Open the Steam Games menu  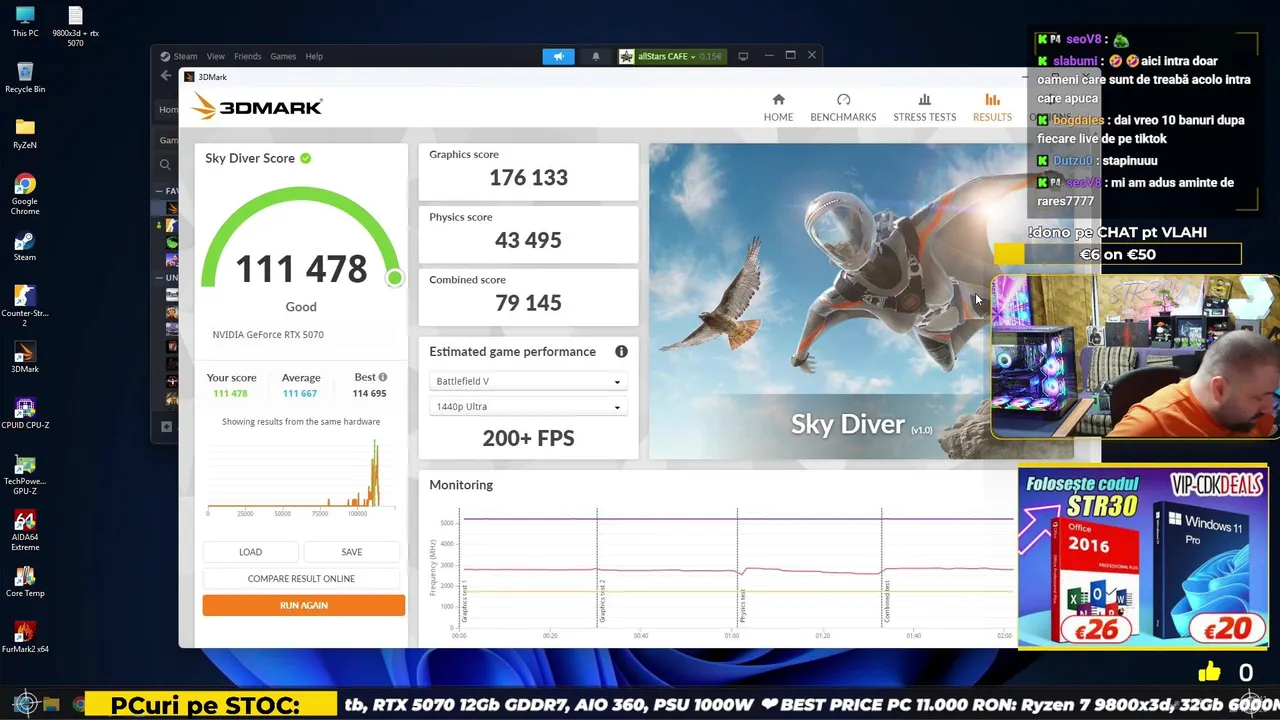[283, 56]
